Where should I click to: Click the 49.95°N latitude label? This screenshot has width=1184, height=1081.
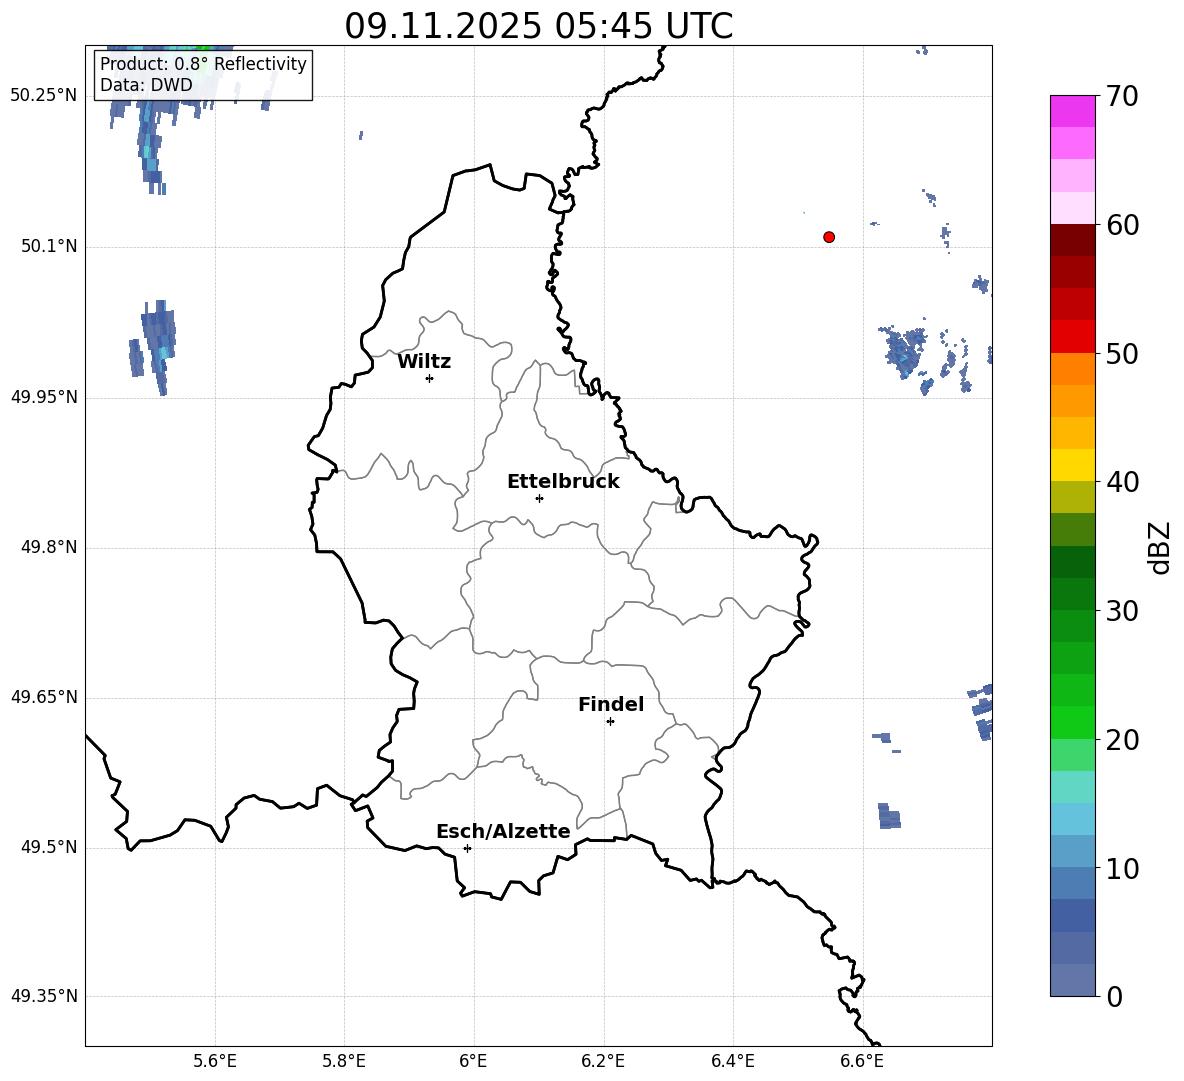[x=43, y=397]
